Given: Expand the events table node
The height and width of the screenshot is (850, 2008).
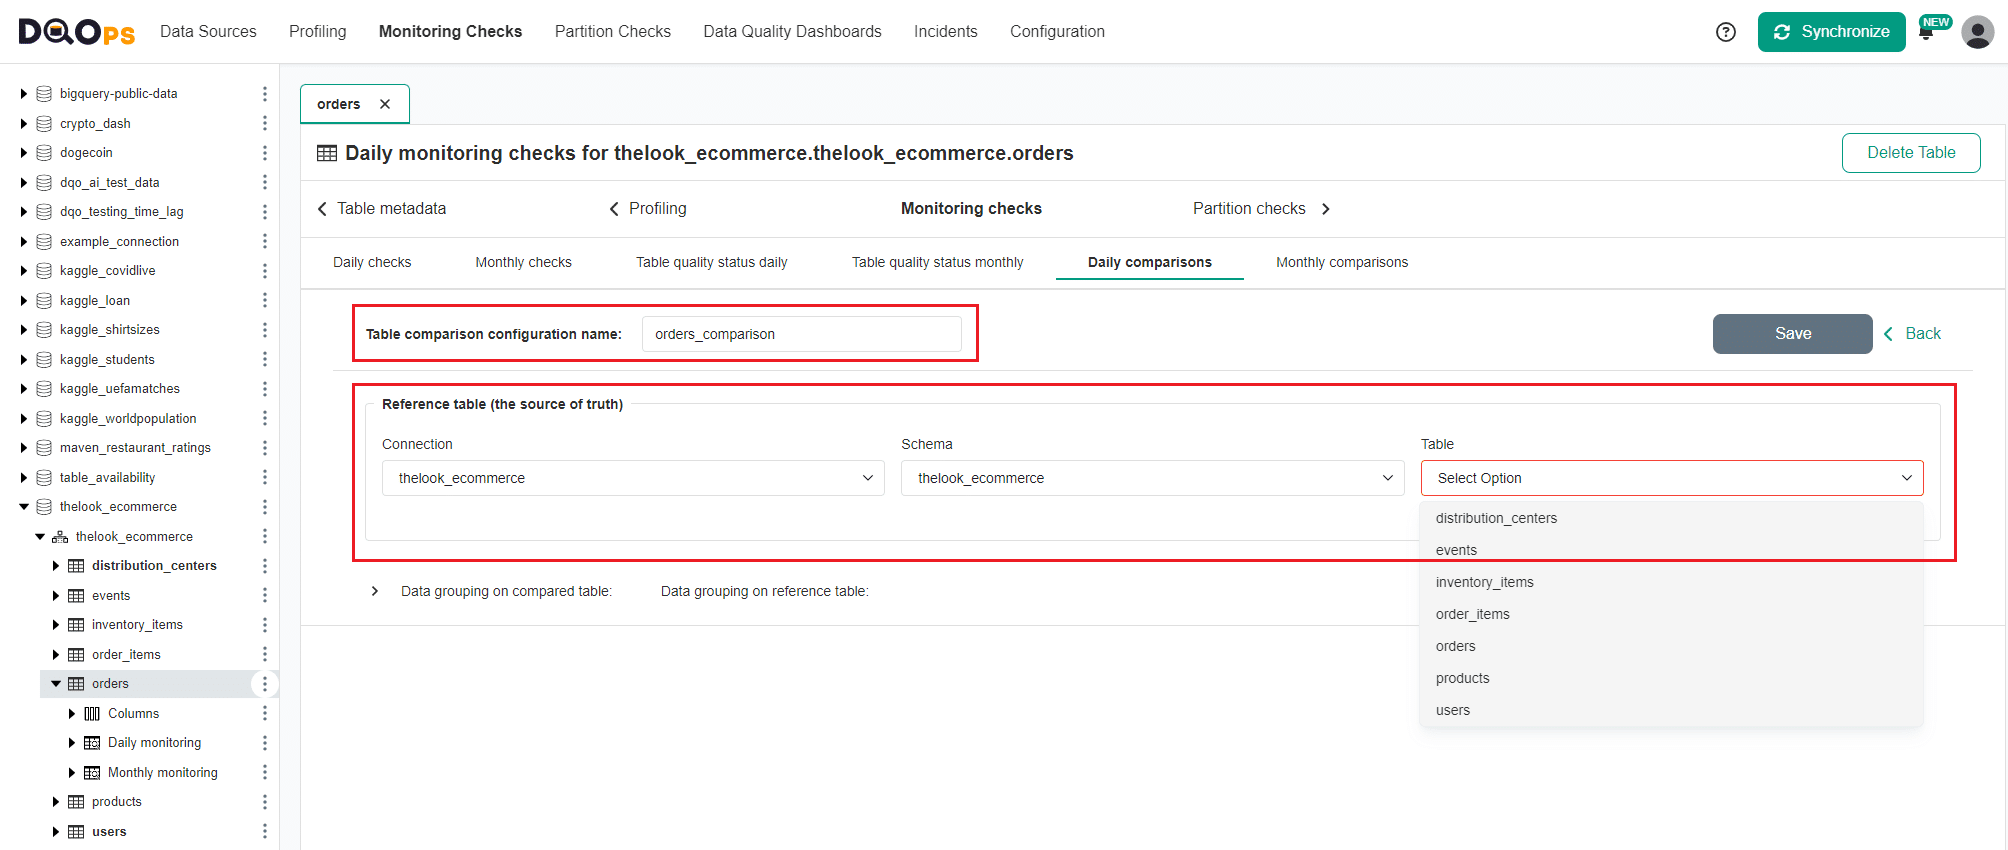Looking at the screenshot, I should (56, 596).
